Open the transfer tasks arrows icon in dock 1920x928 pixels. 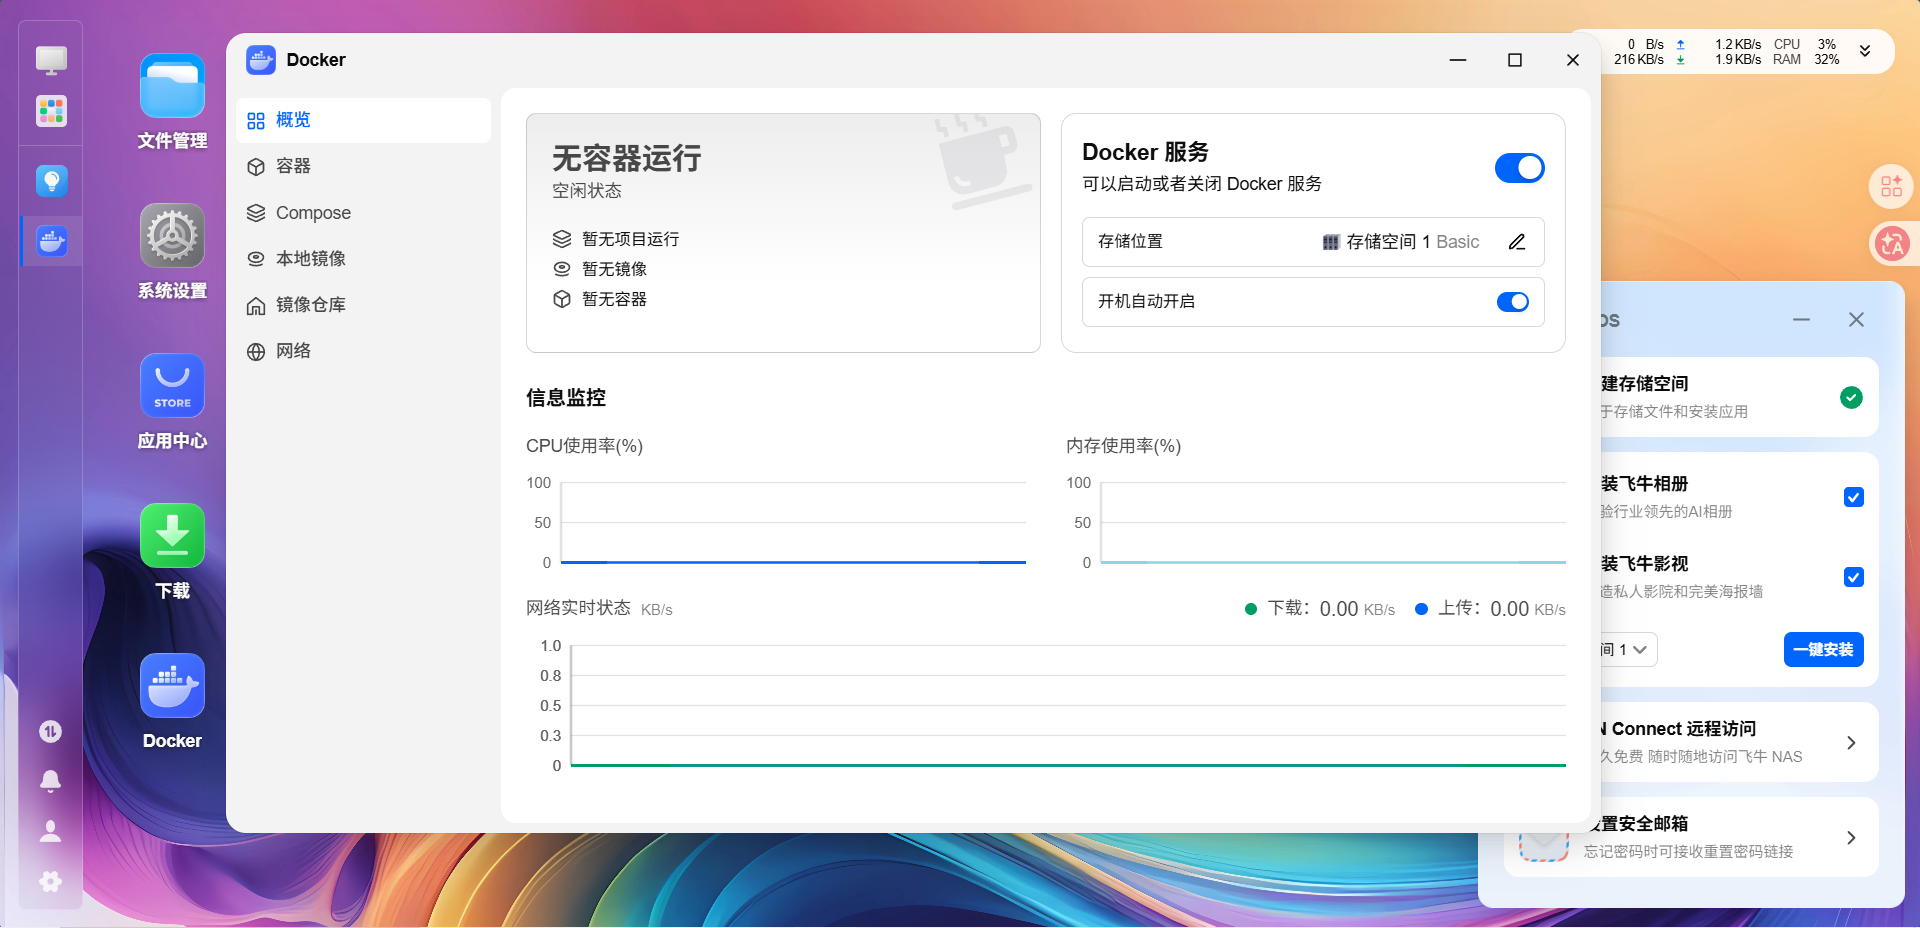point(50,732)
